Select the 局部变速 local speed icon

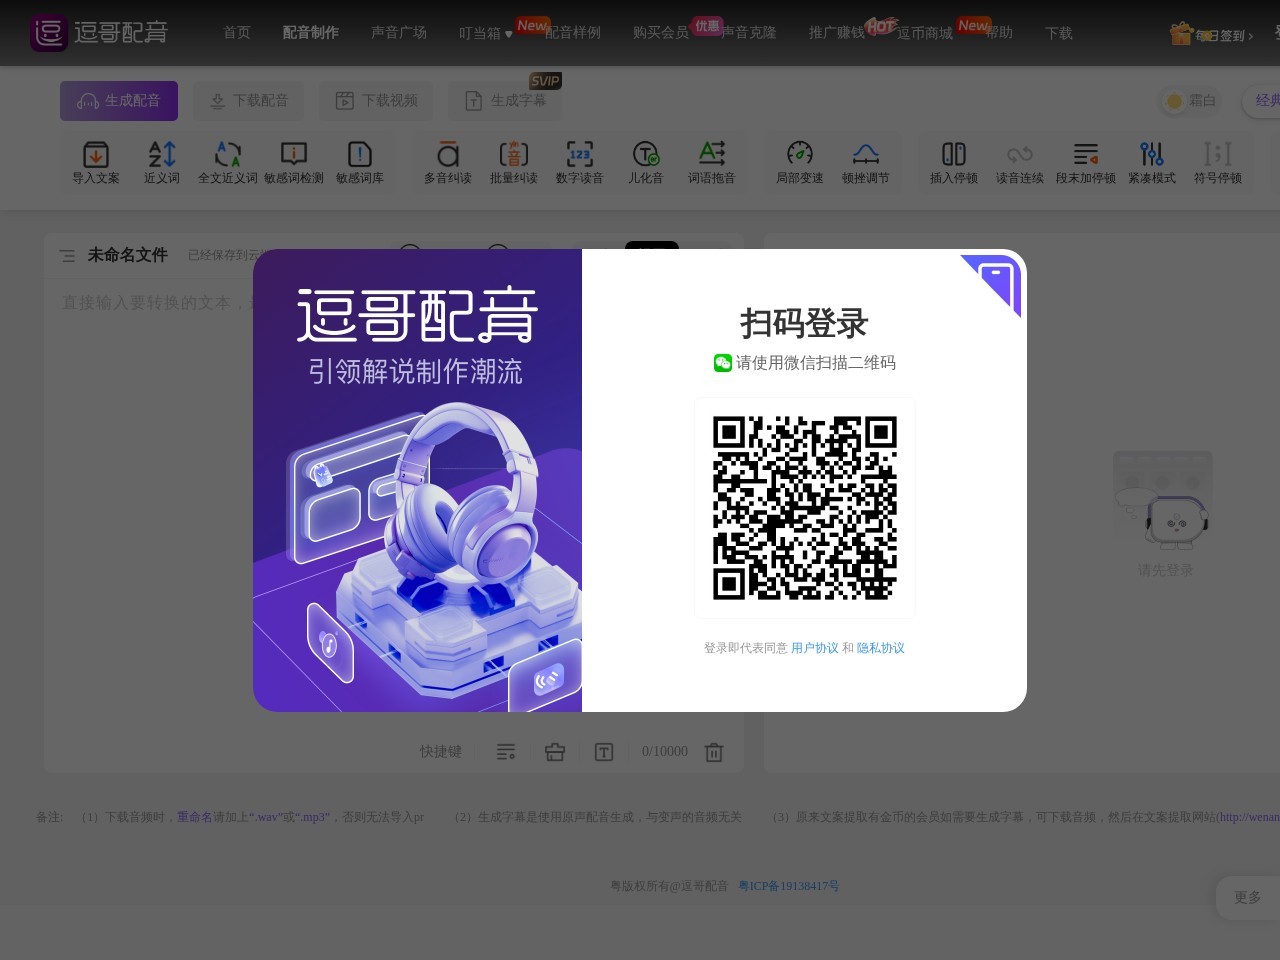pos(799,162)
